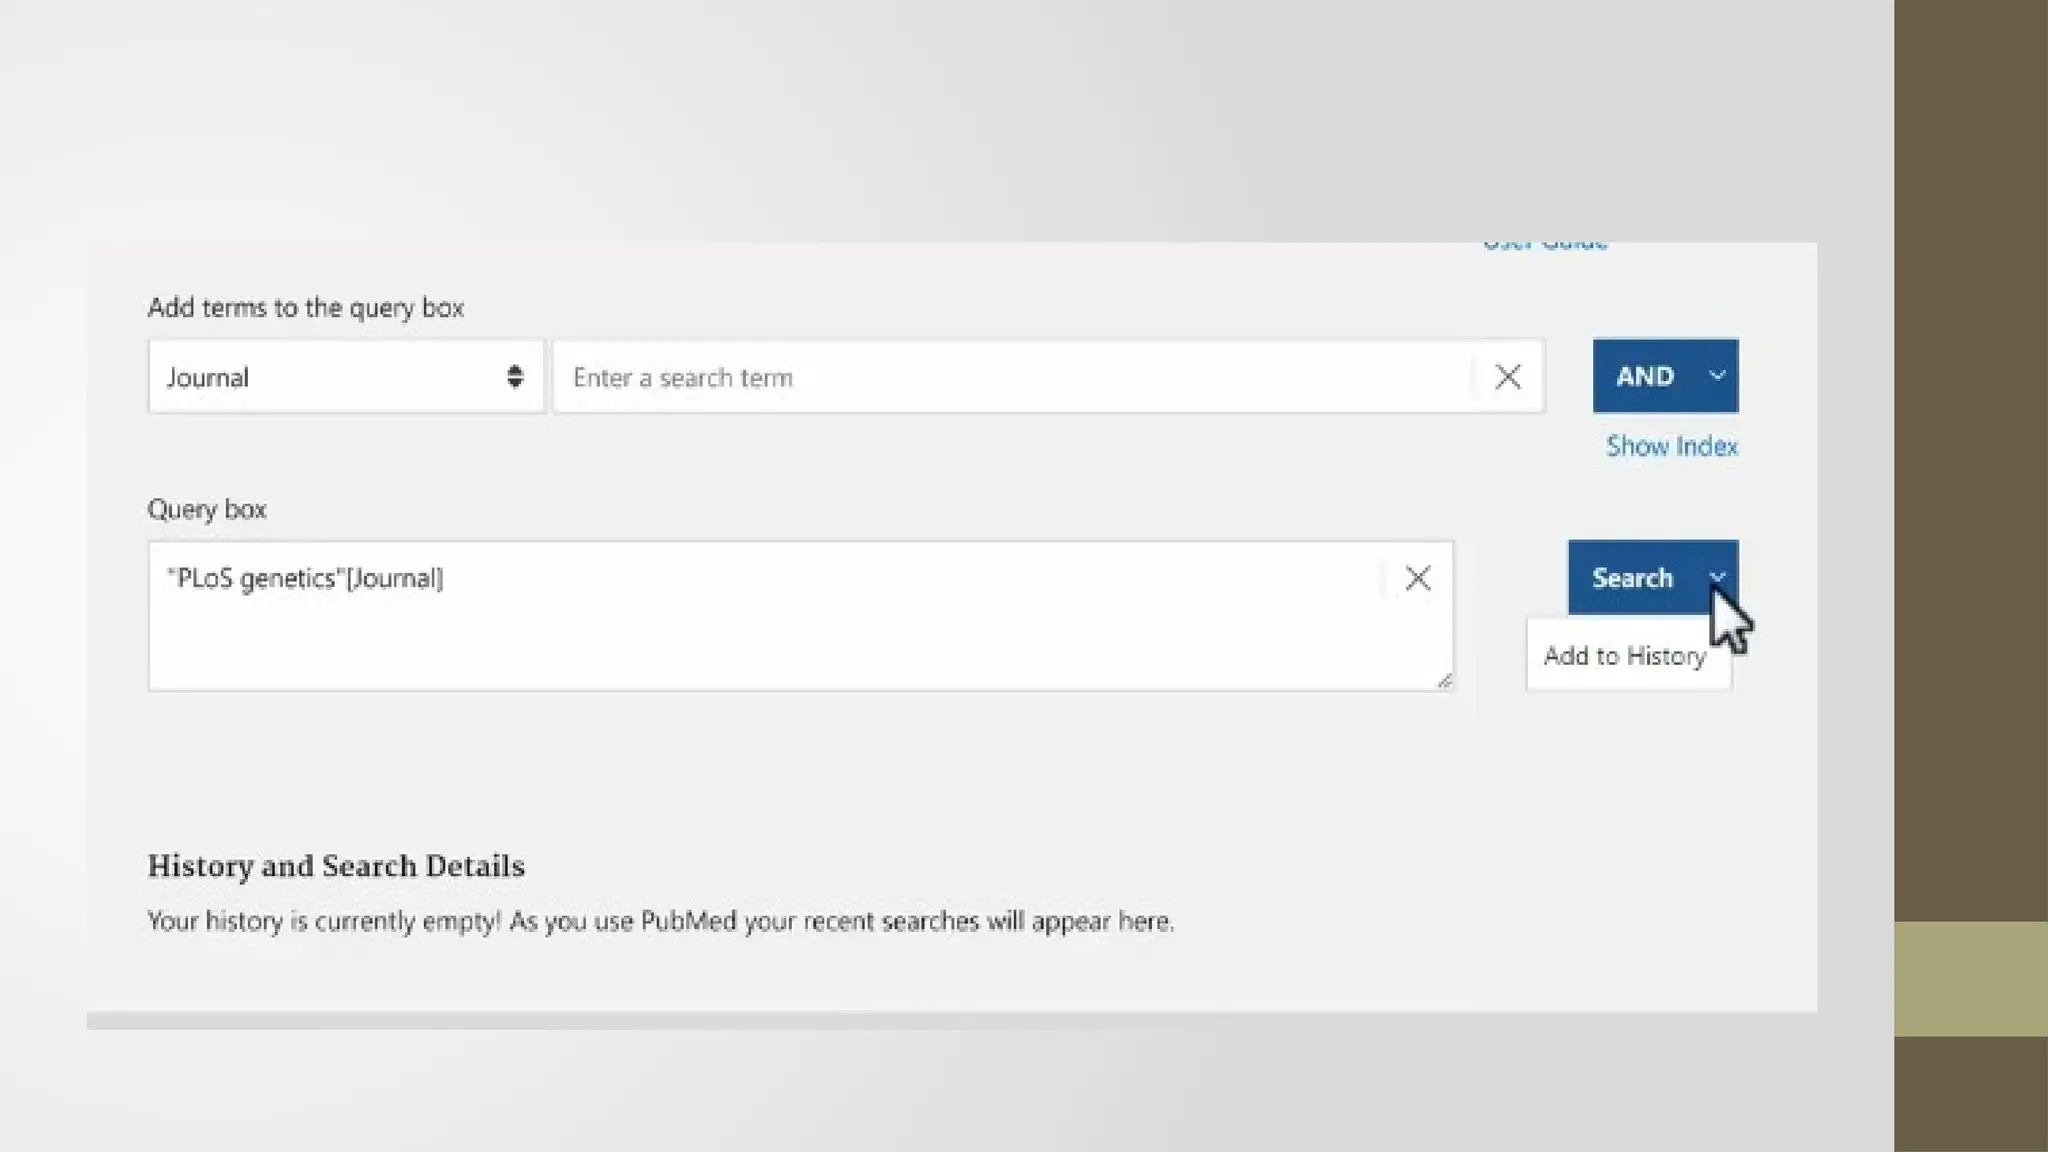Click the 'Query box' label
This screenshot has height=1152, width=2048.
(x=207, y=510)
